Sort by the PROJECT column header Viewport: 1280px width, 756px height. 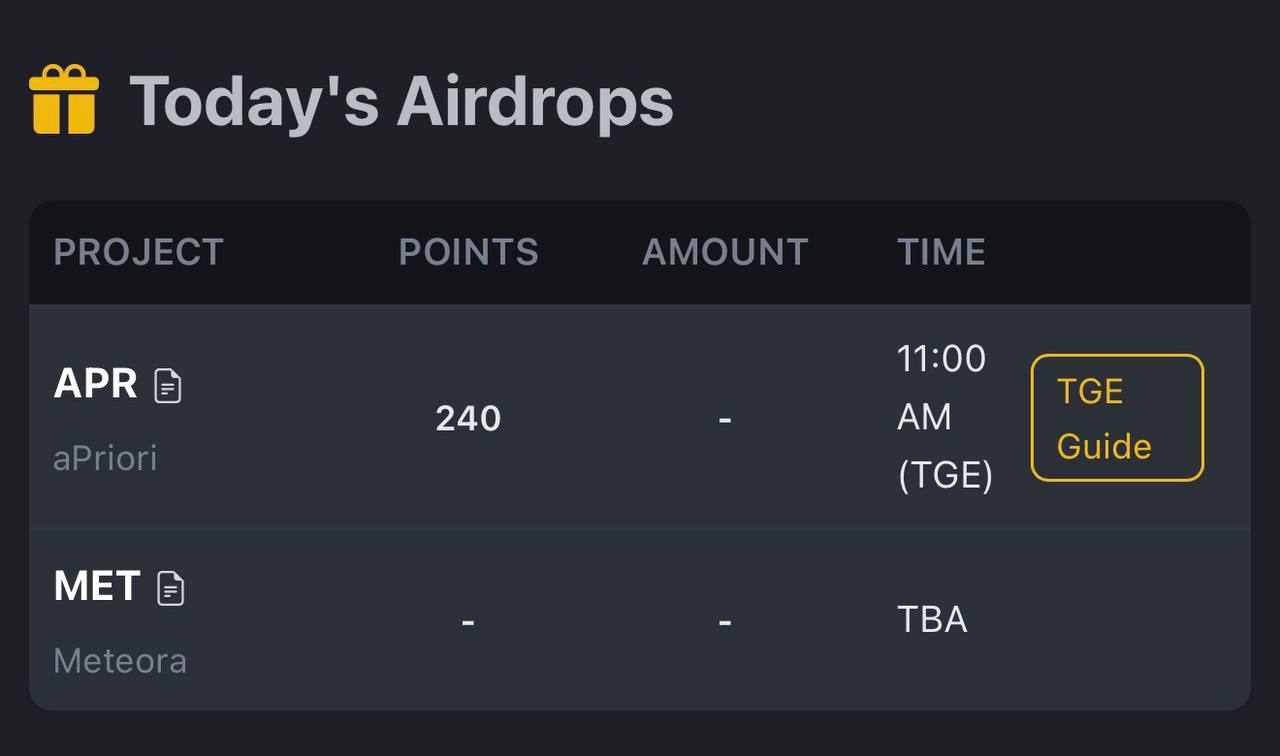[138, 252]
